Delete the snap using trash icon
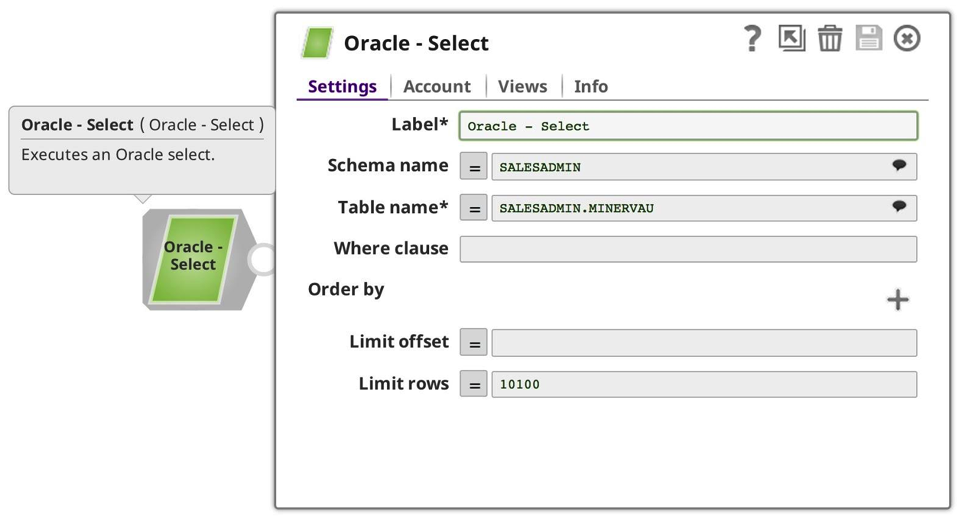 coord(829,39)
